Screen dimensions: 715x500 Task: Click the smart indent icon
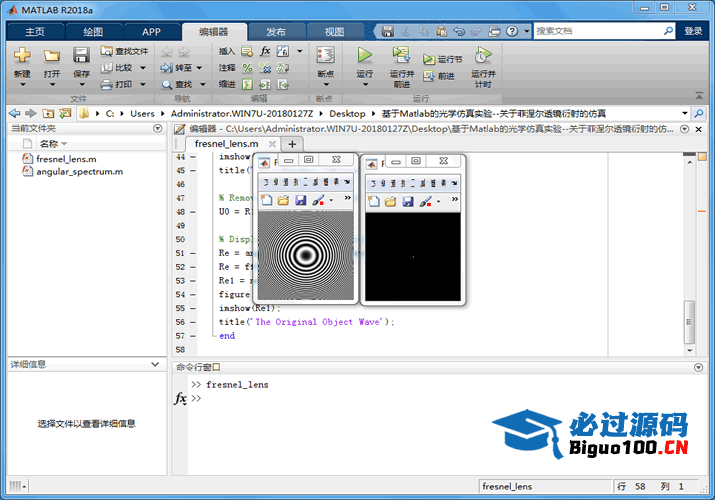[247, 84]
